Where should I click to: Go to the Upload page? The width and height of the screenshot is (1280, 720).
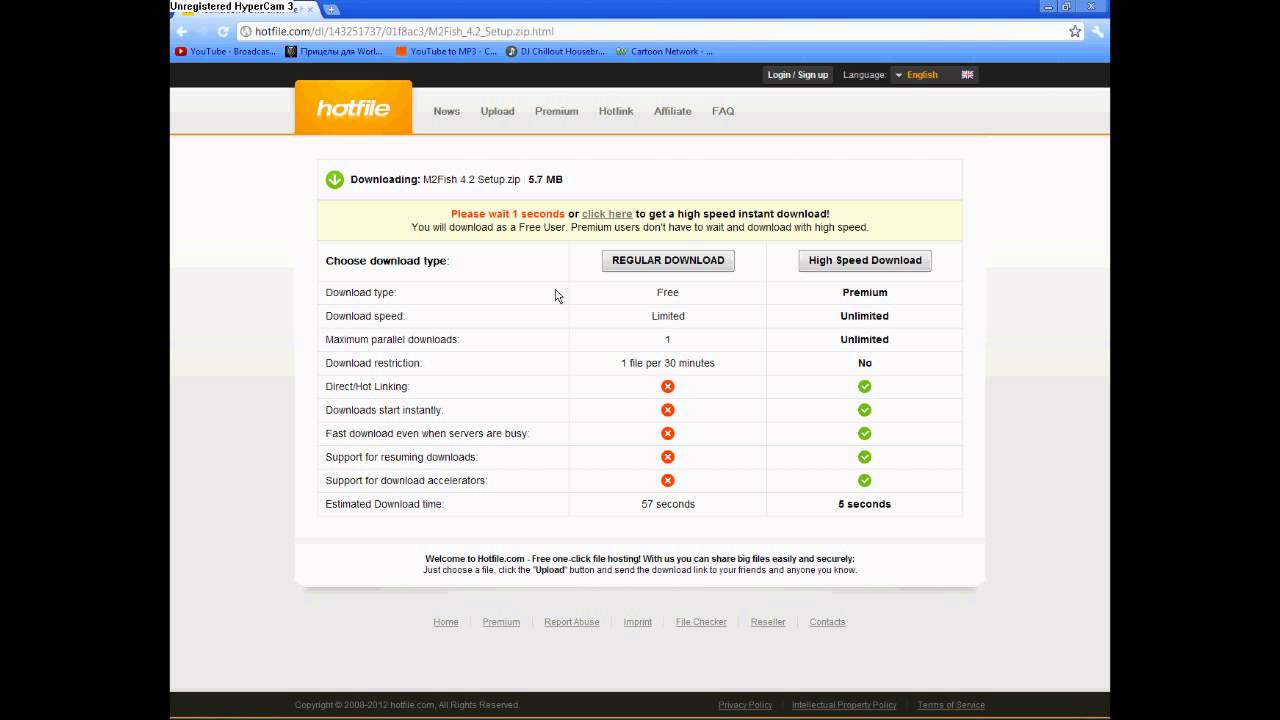pyautogui.click(x=497, y=111)
